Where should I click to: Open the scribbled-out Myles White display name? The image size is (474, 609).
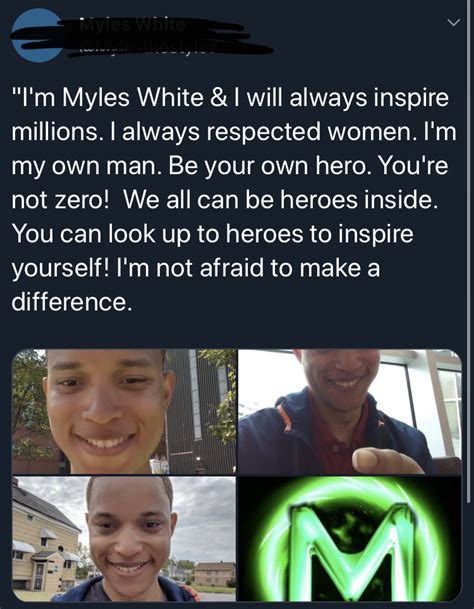coord(132,26)
